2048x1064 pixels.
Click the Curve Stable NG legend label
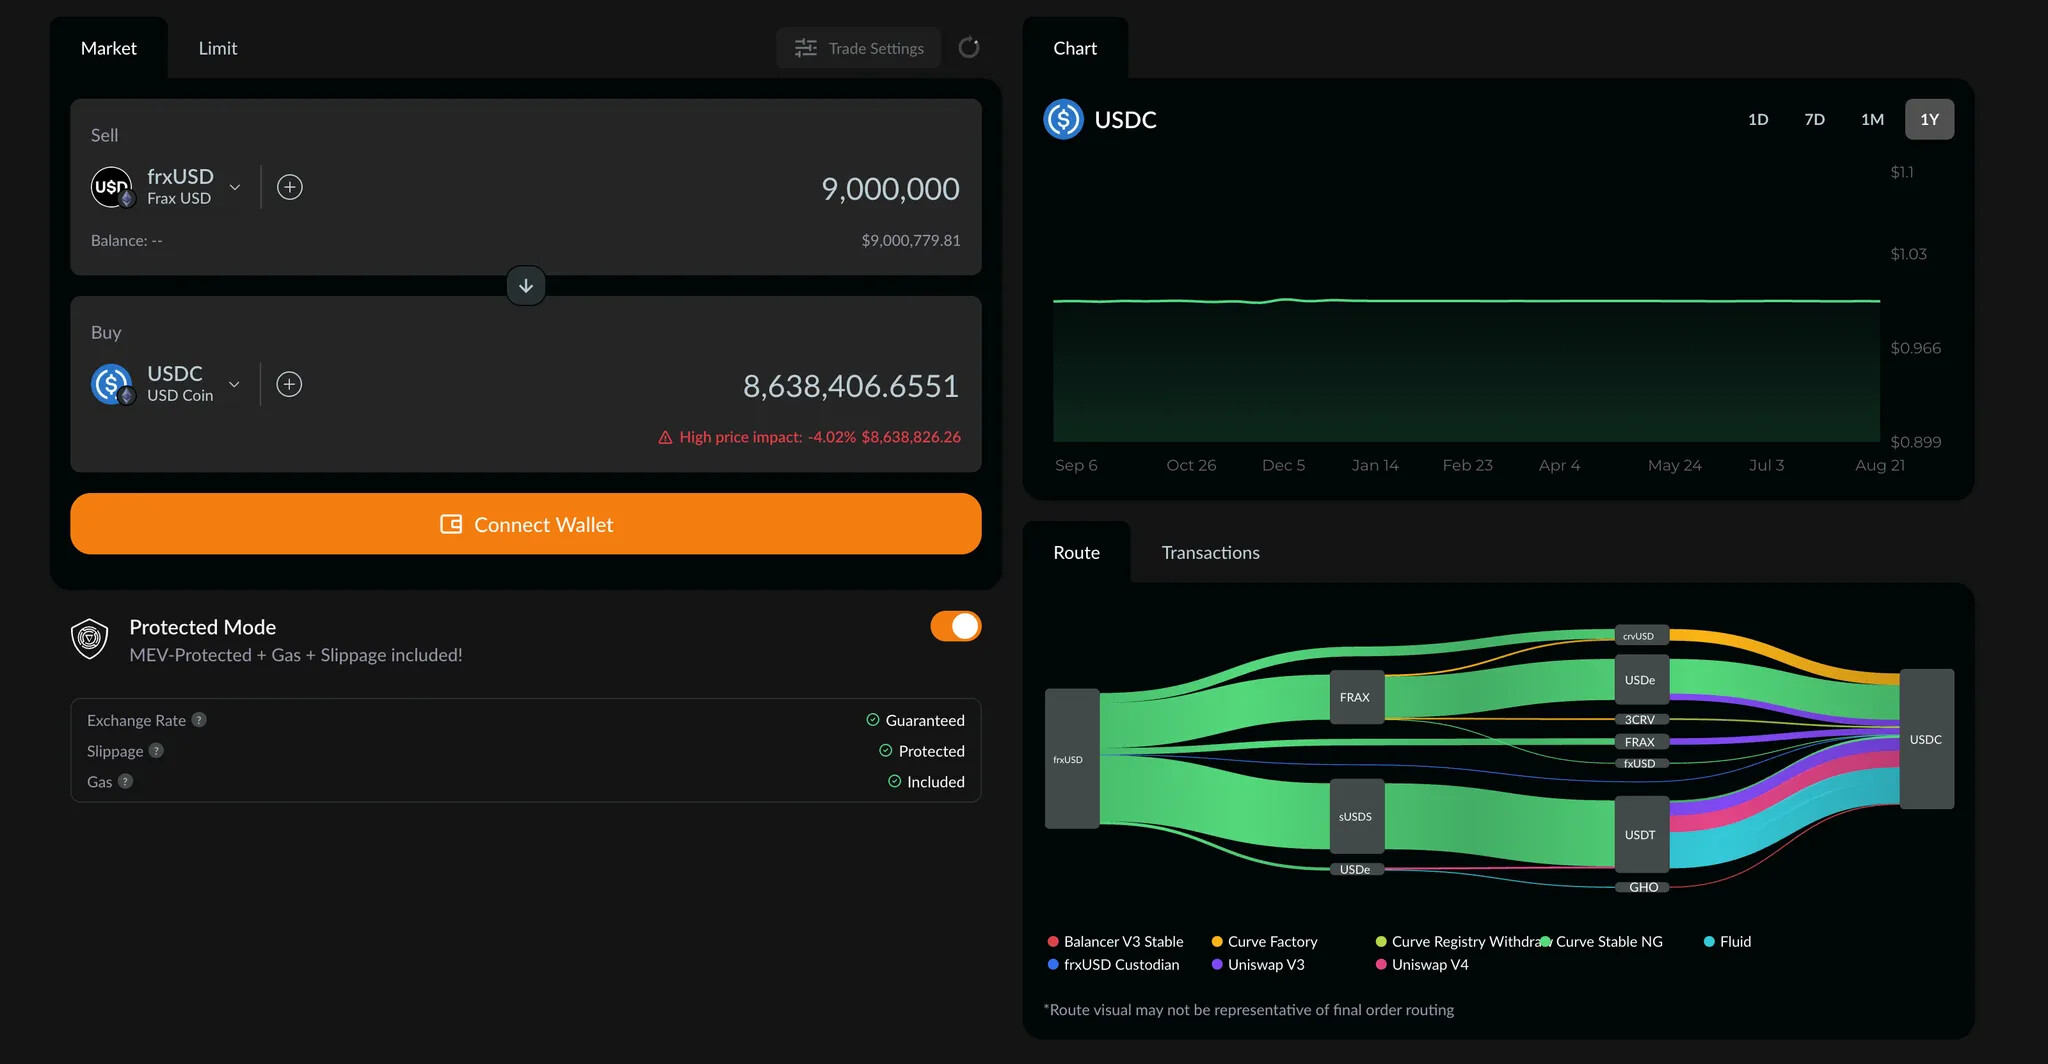1609,942
